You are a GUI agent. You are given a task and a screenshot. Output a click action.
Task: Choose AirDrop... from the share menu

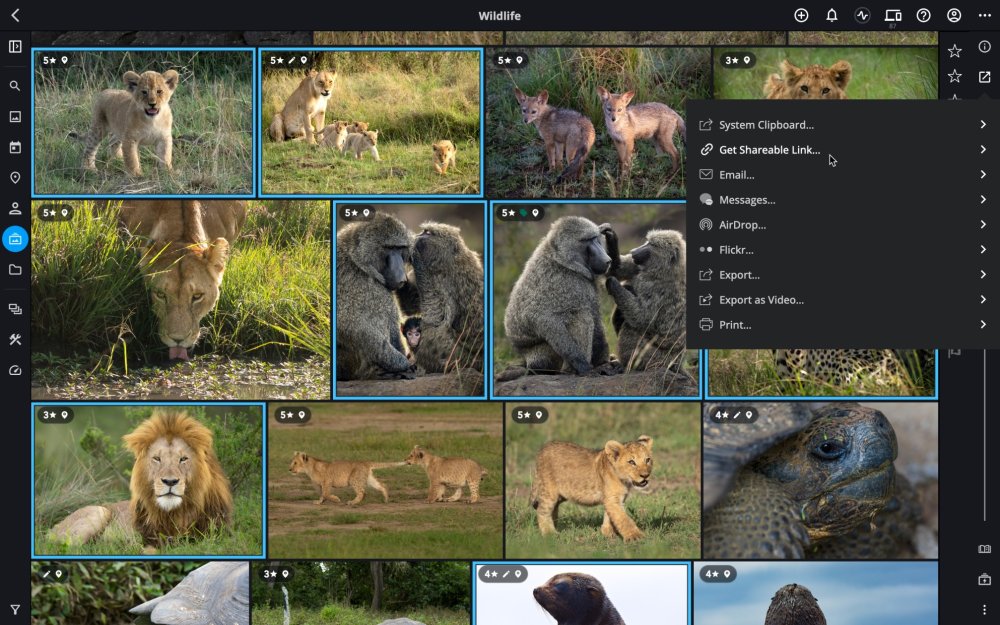click(x=843, y=224)
